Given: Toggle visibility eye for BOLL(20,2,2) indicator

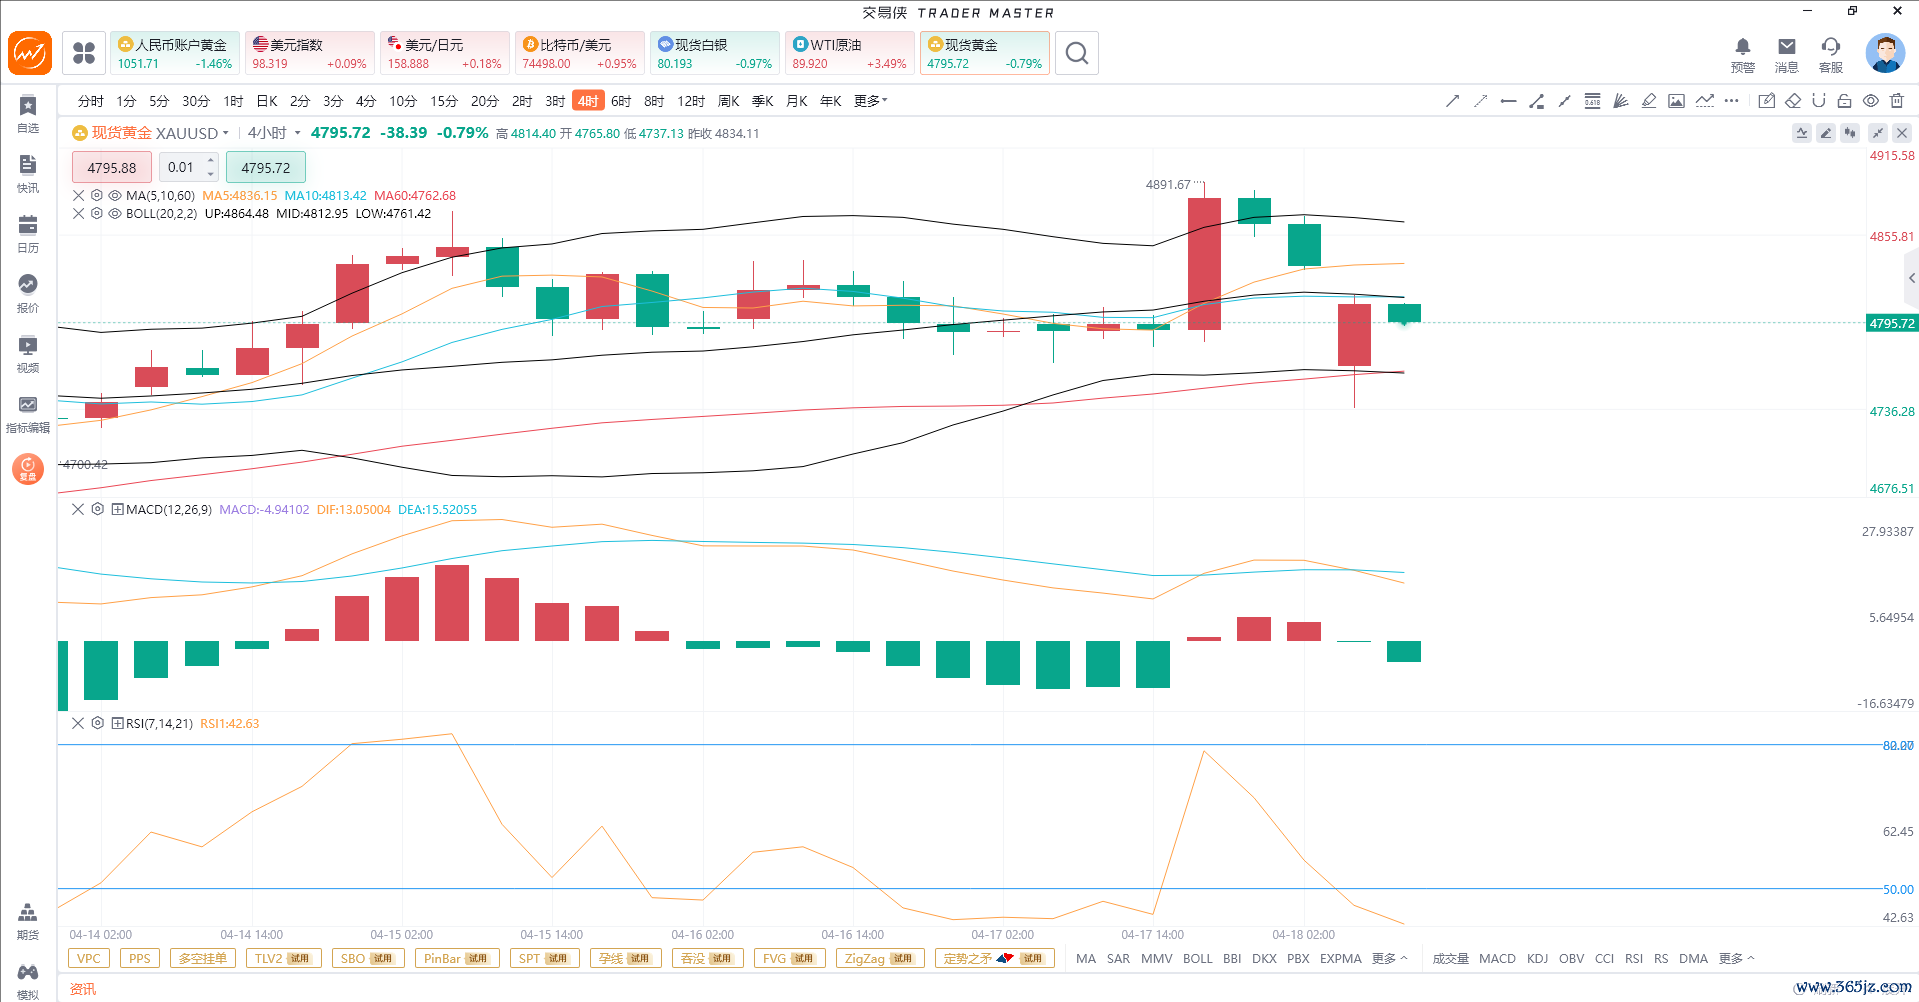Looking at the screenshot, I should click(x=115, y=214).
